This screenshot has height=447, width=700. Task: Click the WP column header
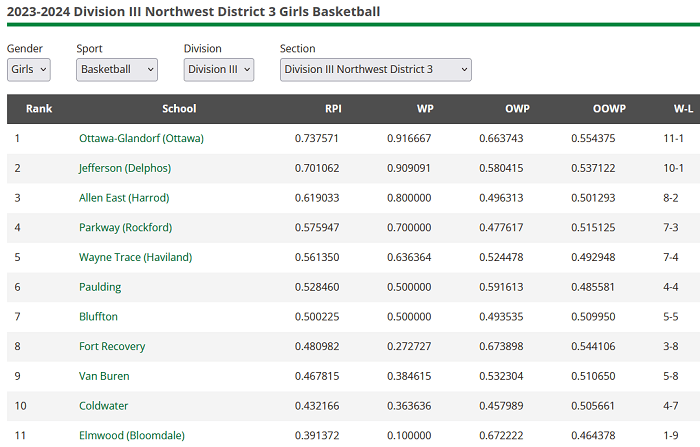tap(424, 109)
